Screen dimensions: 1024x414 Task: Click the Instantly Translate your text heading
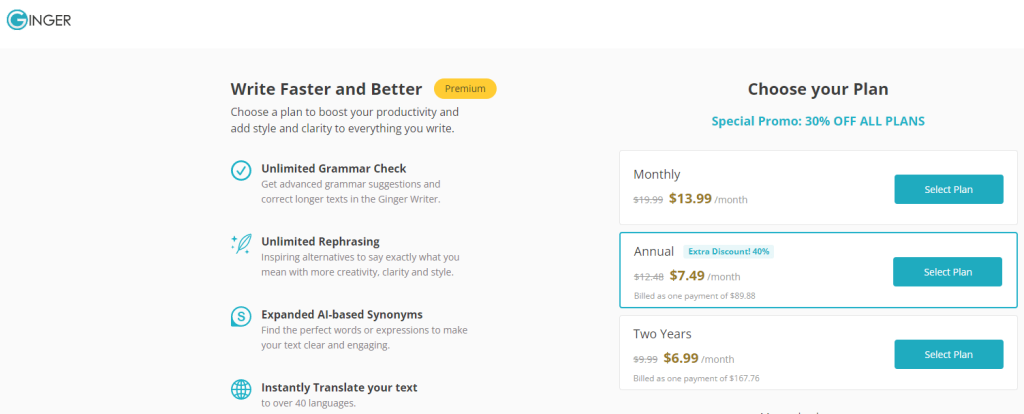(339, 387)
